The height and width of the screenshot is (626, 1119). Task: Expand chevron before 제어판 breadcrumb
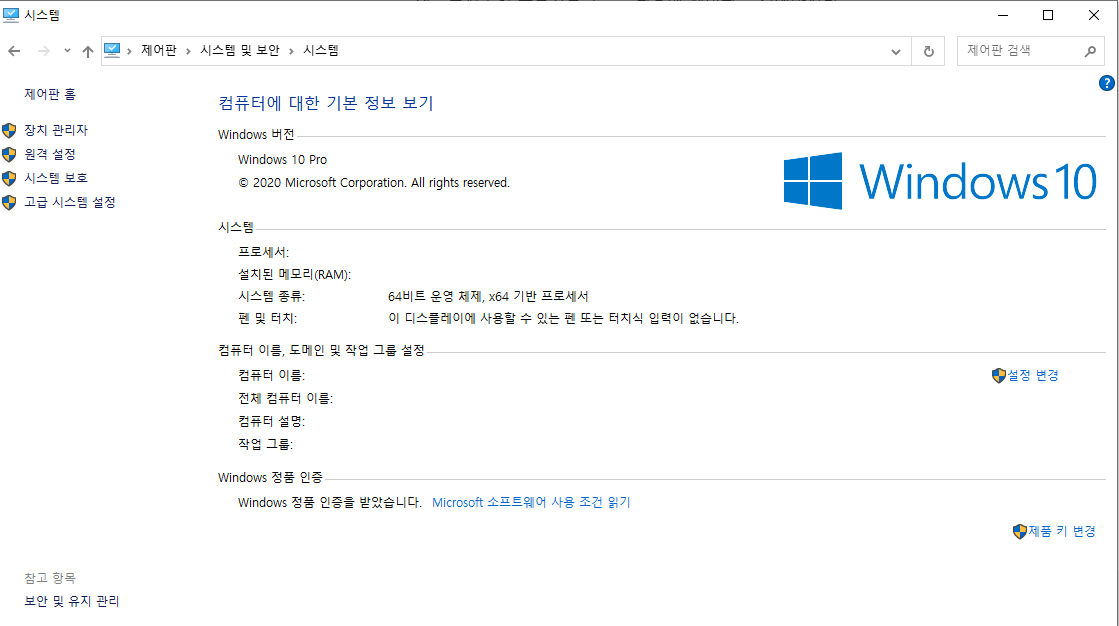point(129,51)
